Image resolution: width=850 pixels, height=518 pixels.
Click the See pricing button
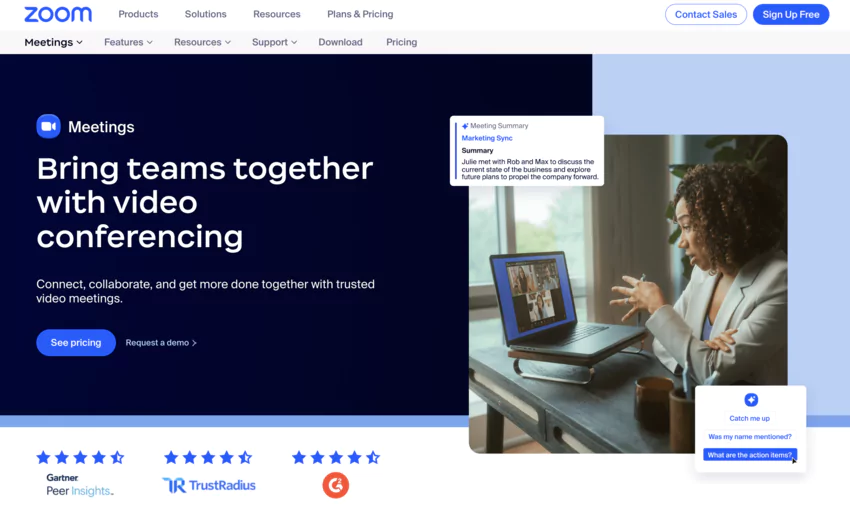76,342
